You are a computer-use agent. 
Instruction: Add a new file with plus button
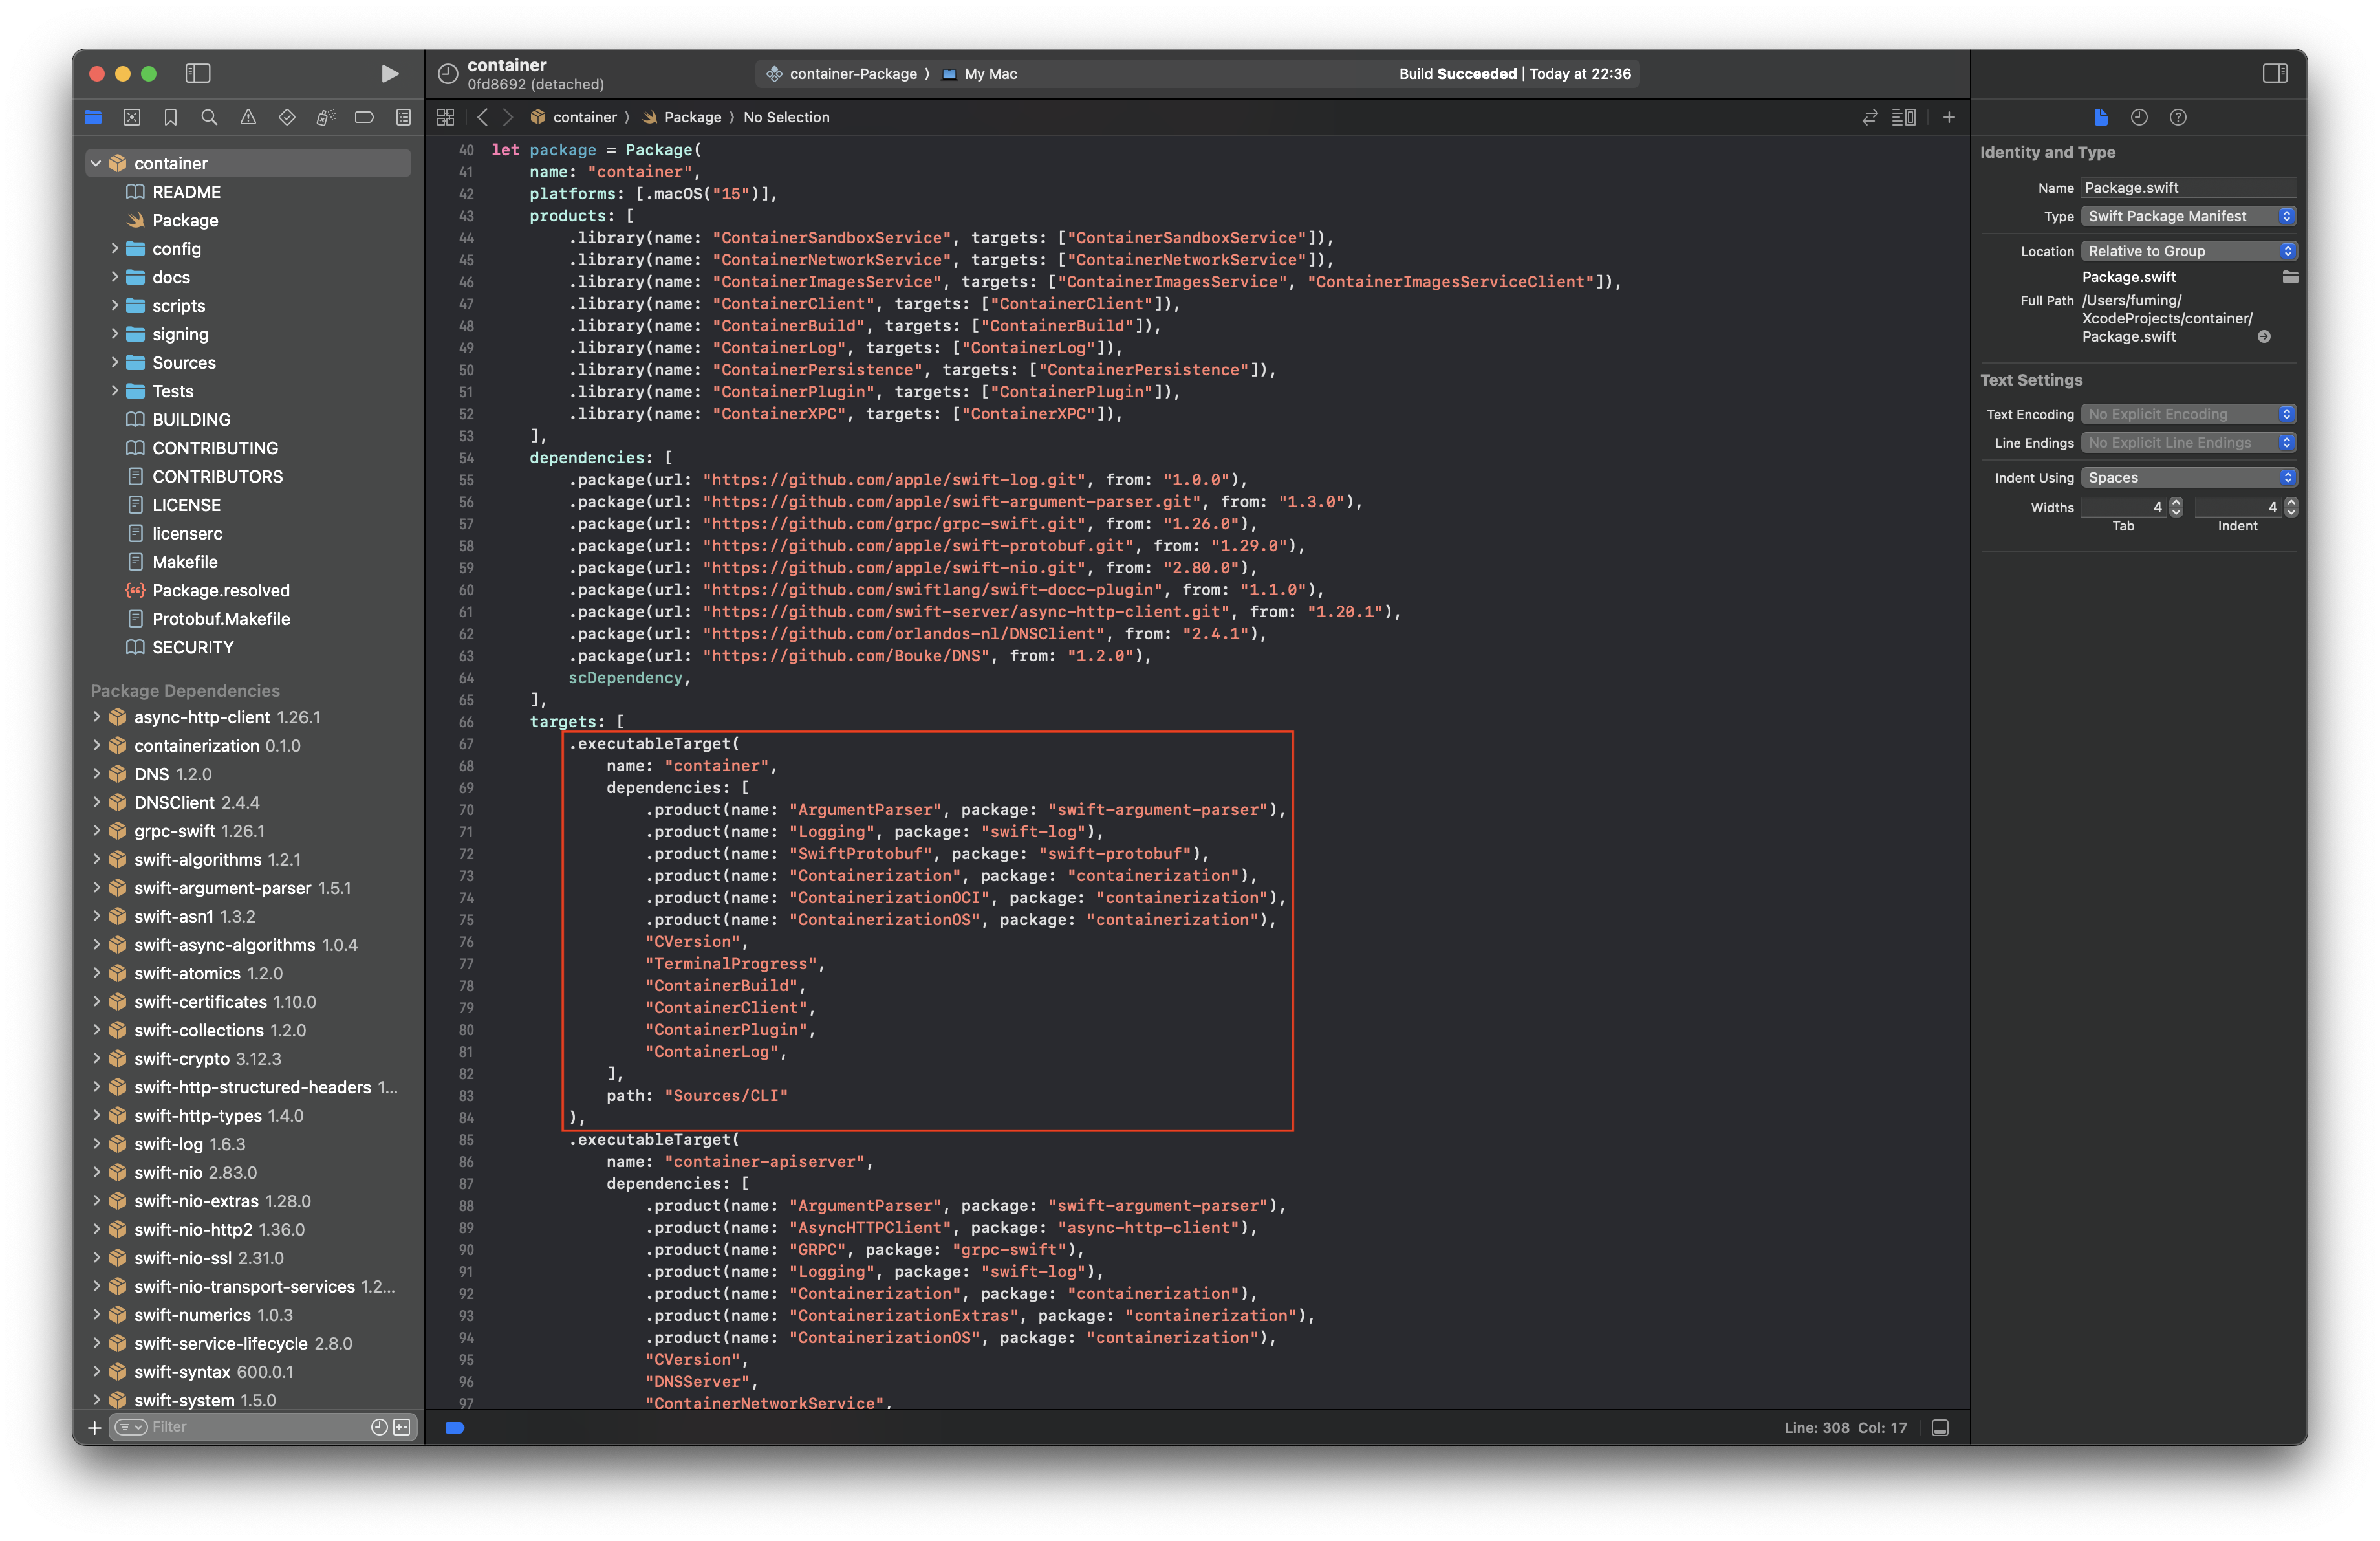[x=95, y=1427]
